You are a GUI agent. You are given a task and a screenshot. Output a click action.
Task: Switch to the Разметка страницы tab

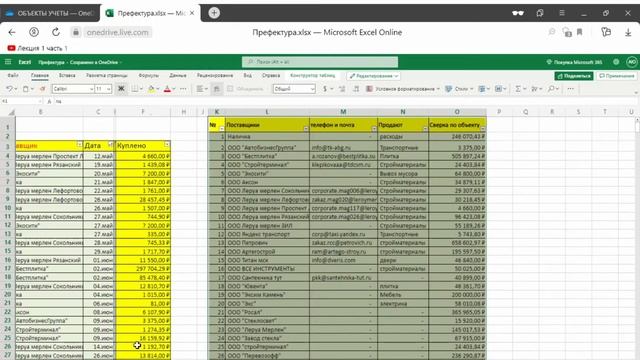(107, 76)
